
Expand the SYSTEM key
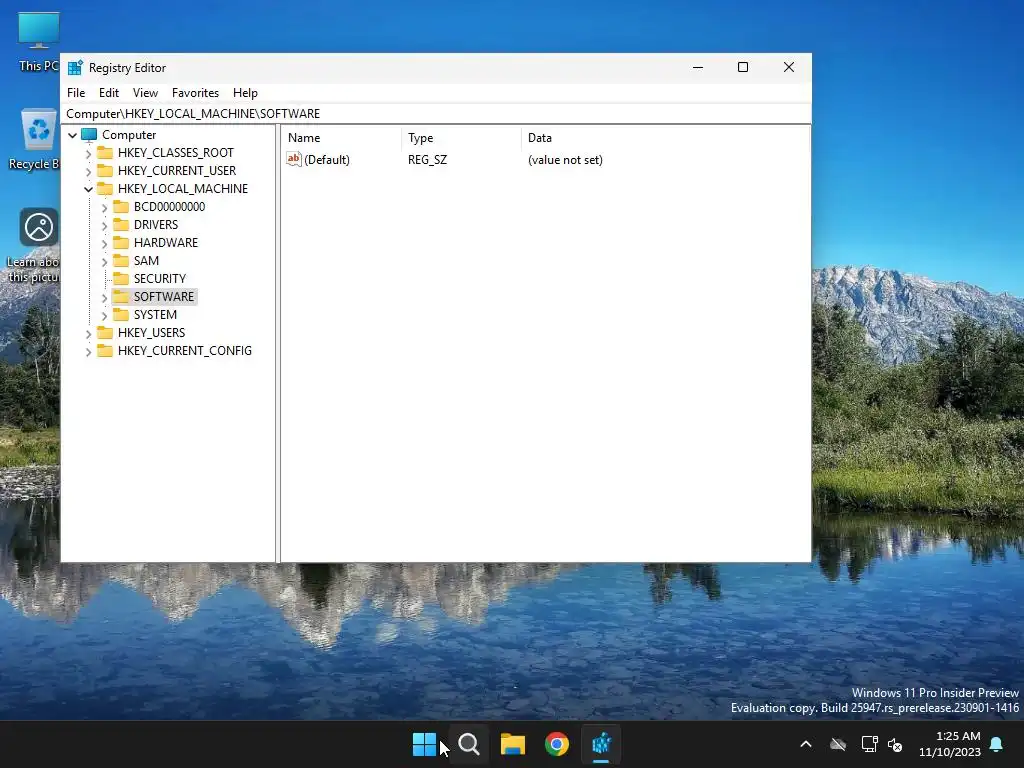click(x=104, y=315)
